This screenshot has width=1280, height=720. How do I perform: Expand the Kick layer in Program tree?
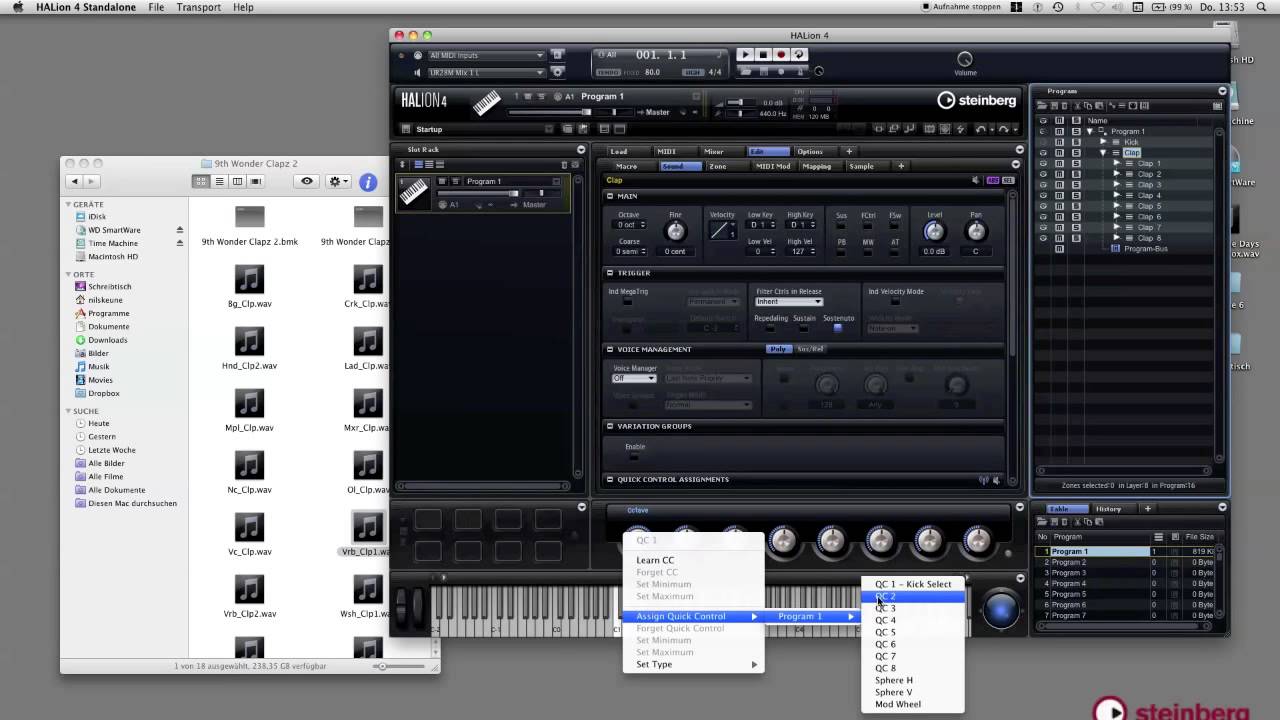coord(1104,142)
